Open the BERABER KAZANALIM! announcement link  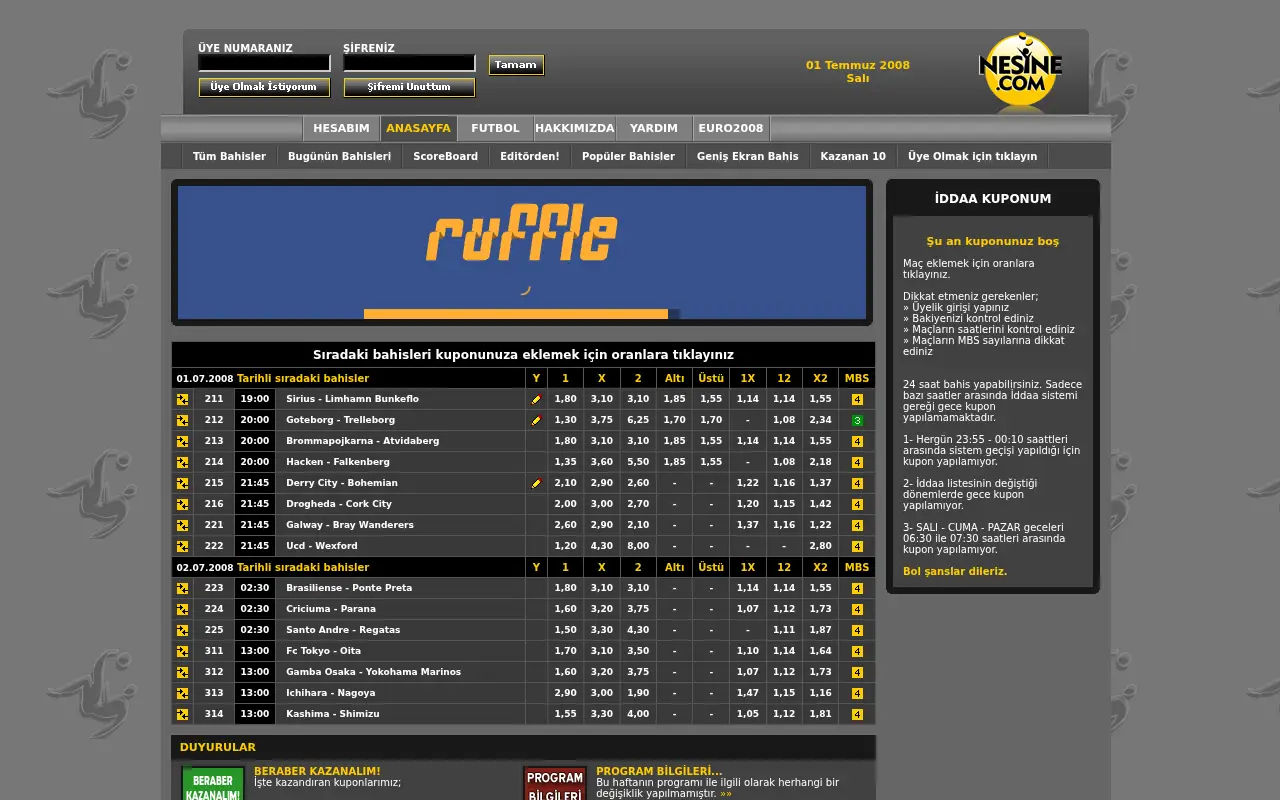[317, 771]
